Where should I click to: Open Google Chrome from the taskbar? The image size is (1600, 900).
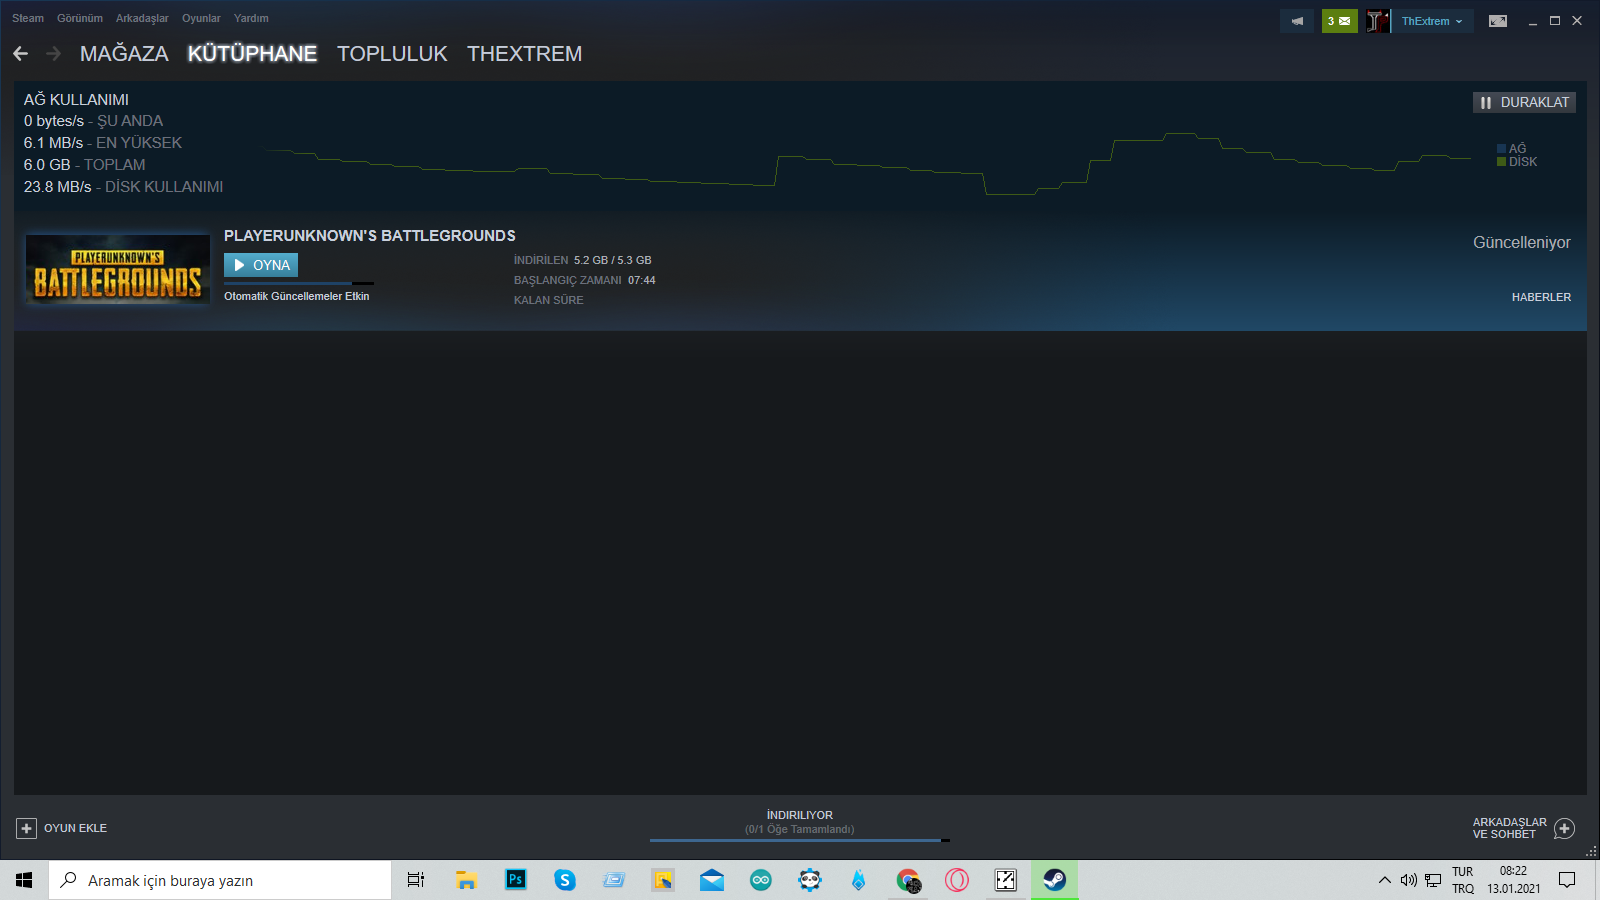coord(908,880)
